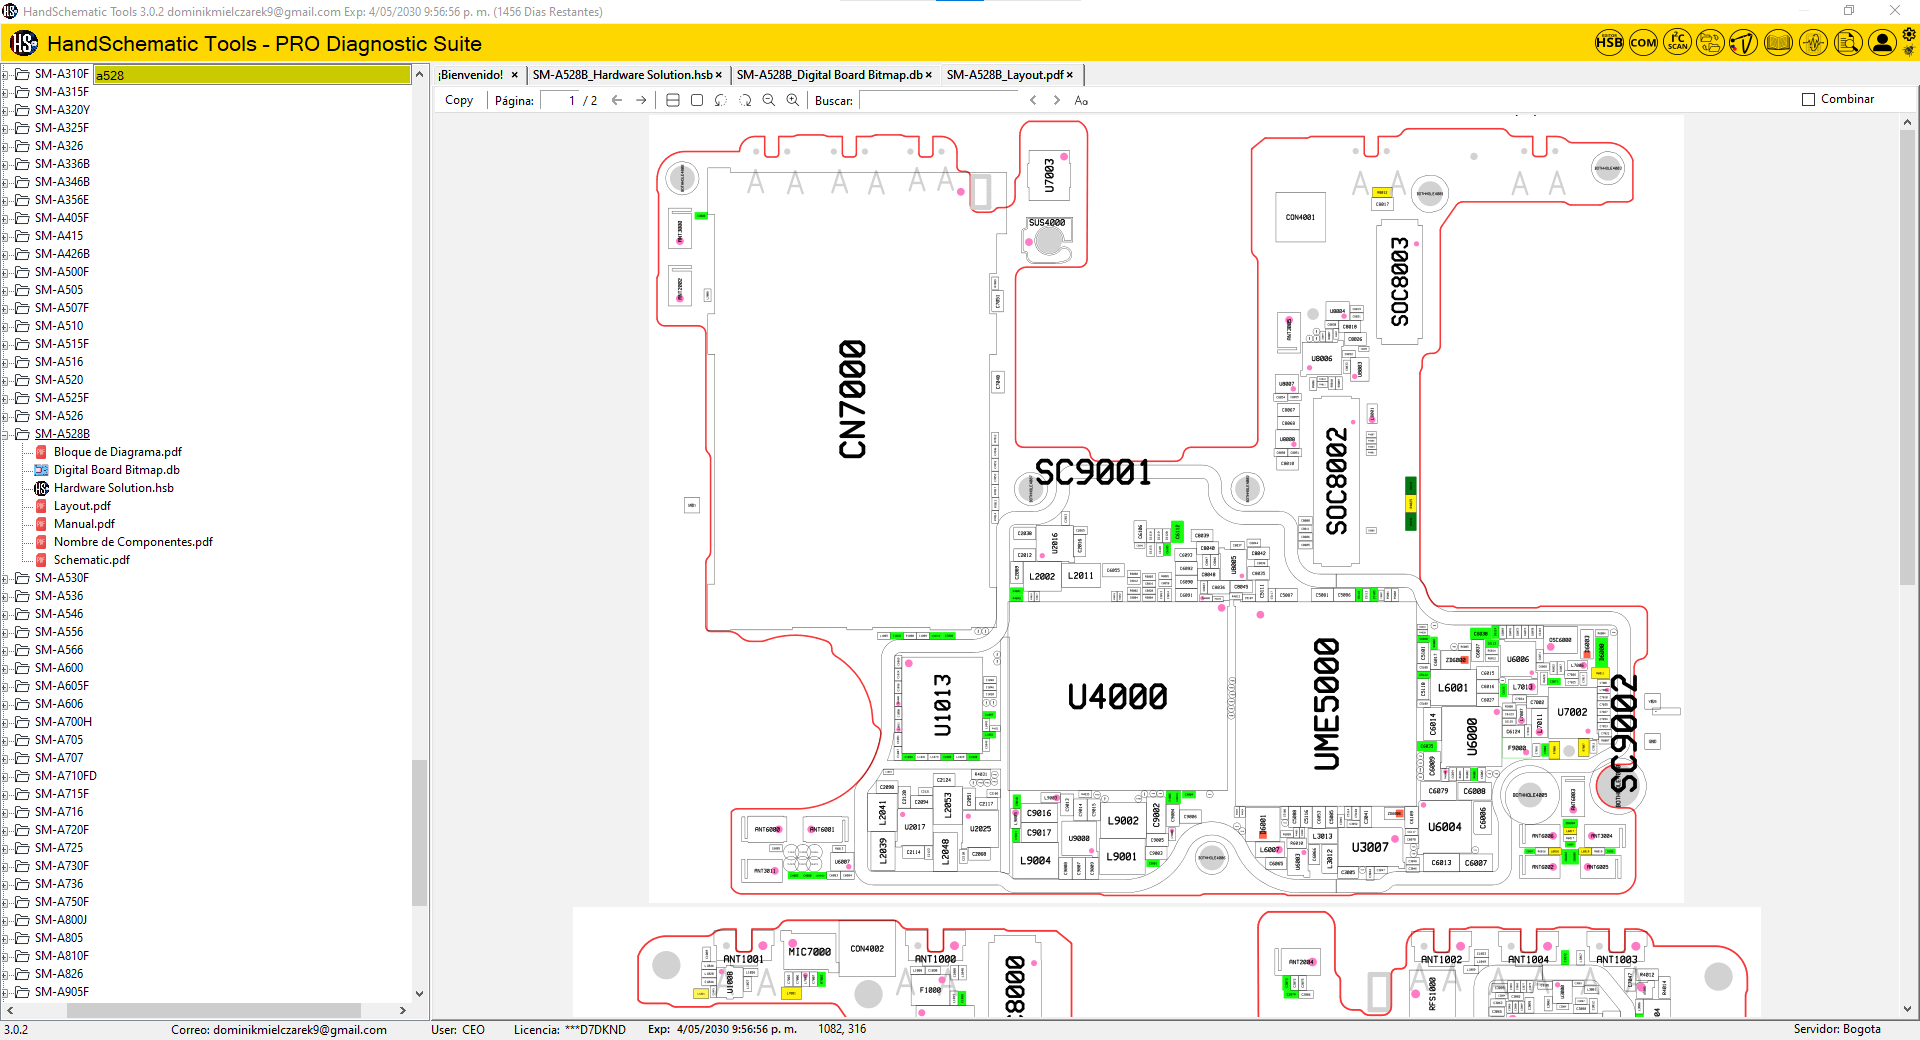1920x1040 pixels.
Task: Close the Hardware Solution.hsb tab
Action: pyautogui.click(x=719, y=75)
